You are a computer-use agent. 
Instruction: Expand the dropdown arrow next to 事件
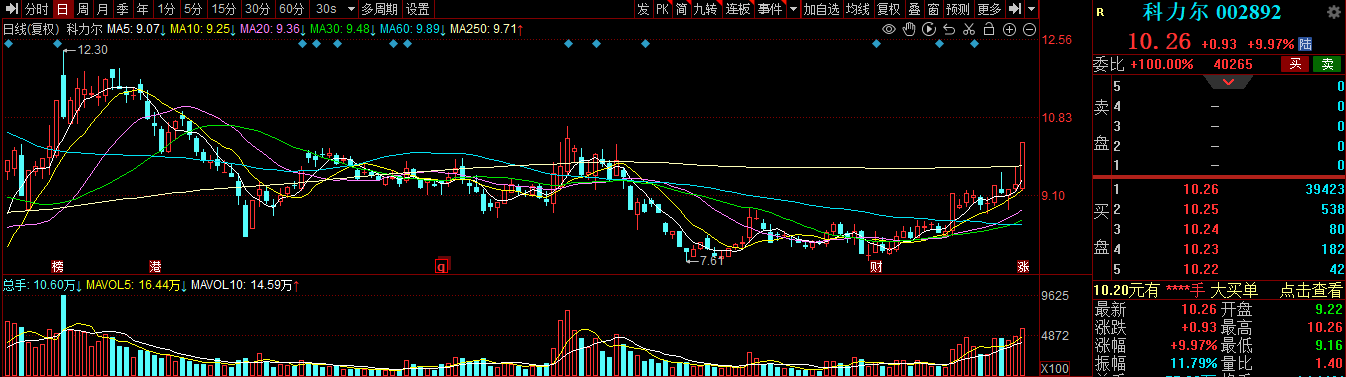click(793, 9)
